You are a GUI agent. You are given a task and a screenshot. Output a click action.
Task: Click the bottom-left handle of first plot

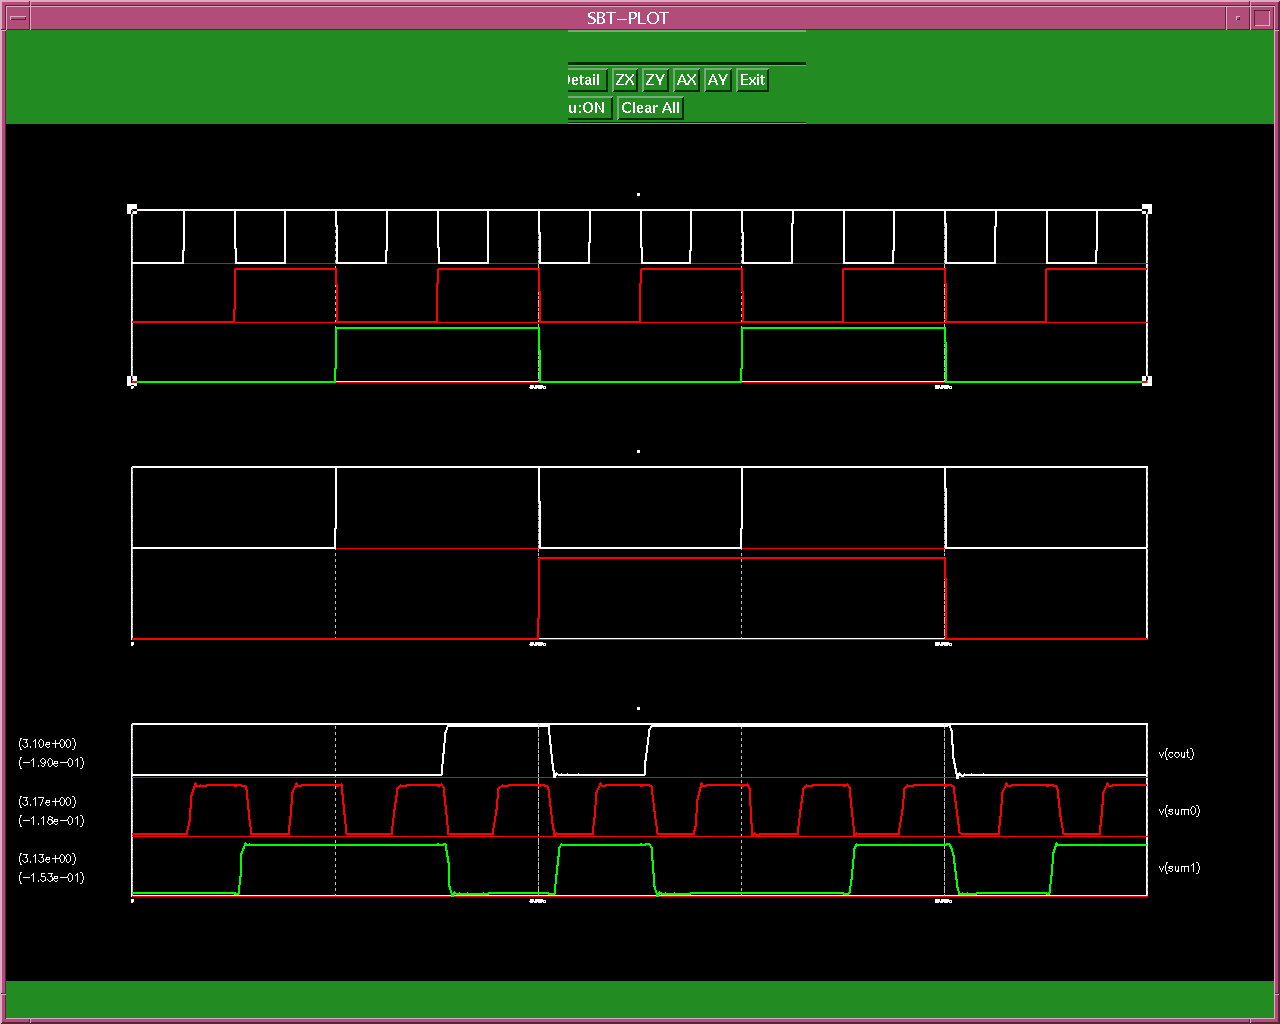[x=132, y=381]
